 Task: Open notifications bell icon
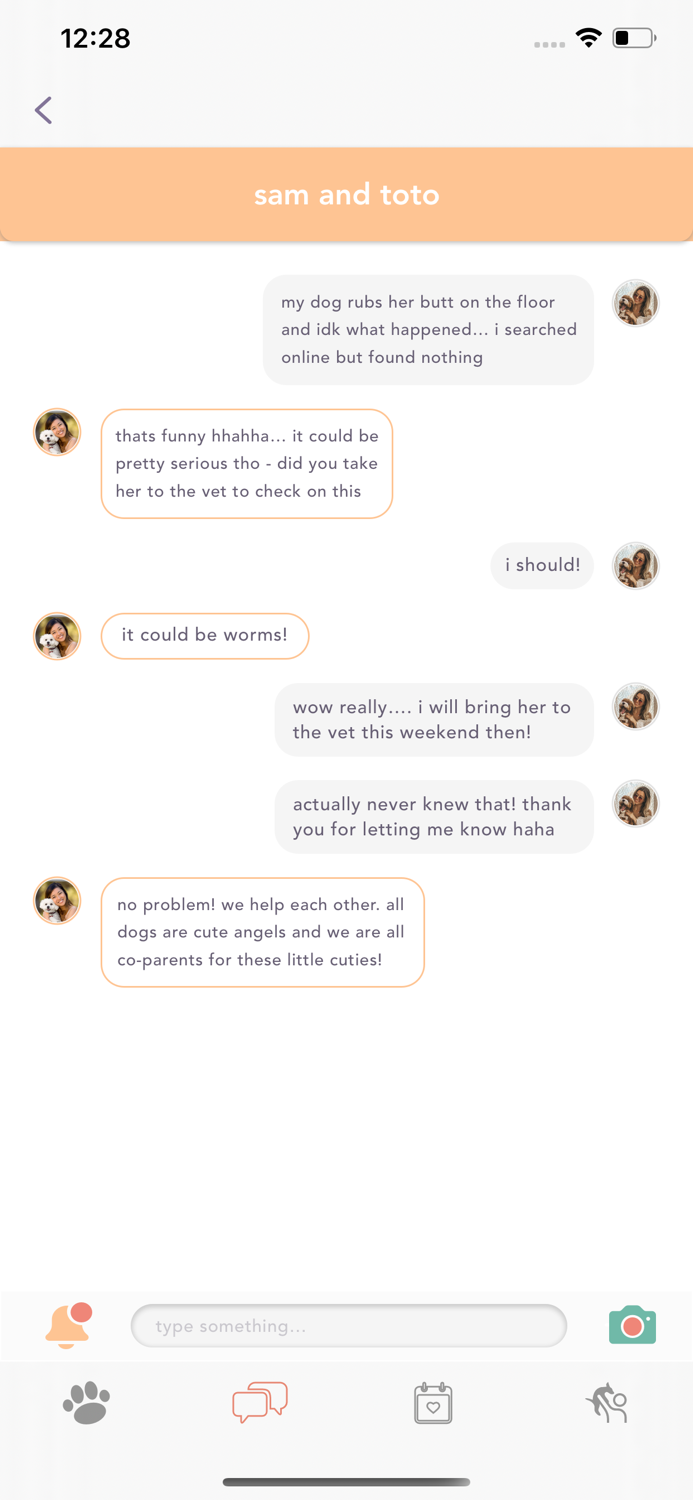click(x=68, y=1326)
